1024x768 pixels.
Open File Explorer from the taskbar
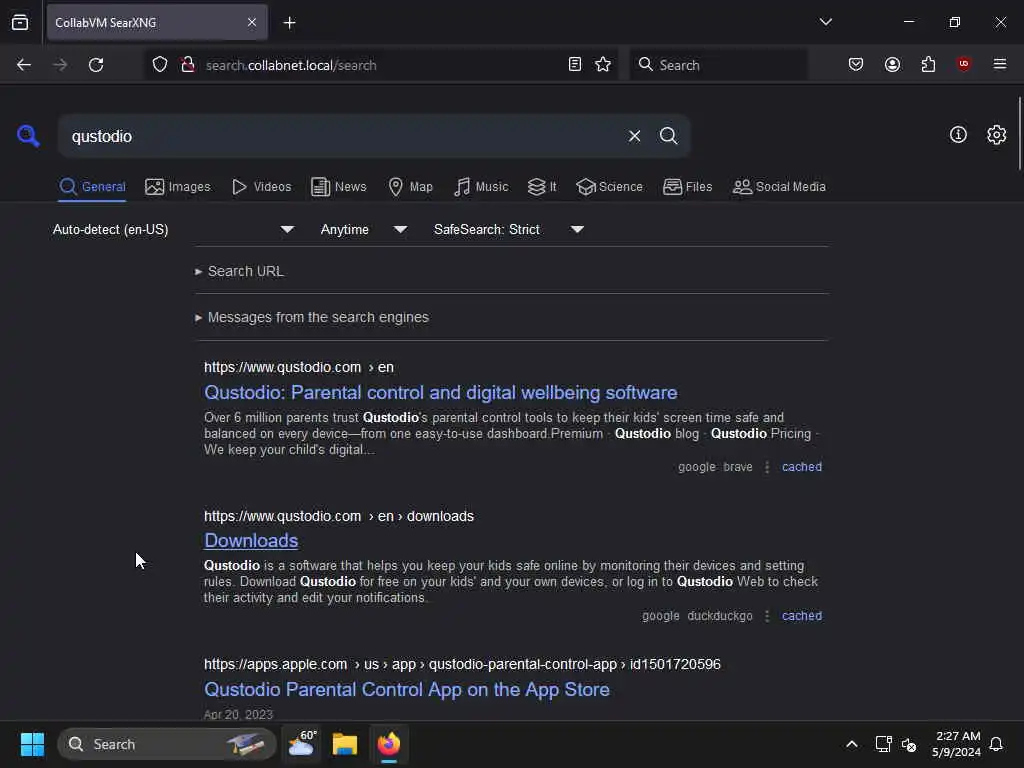point(345,744)
